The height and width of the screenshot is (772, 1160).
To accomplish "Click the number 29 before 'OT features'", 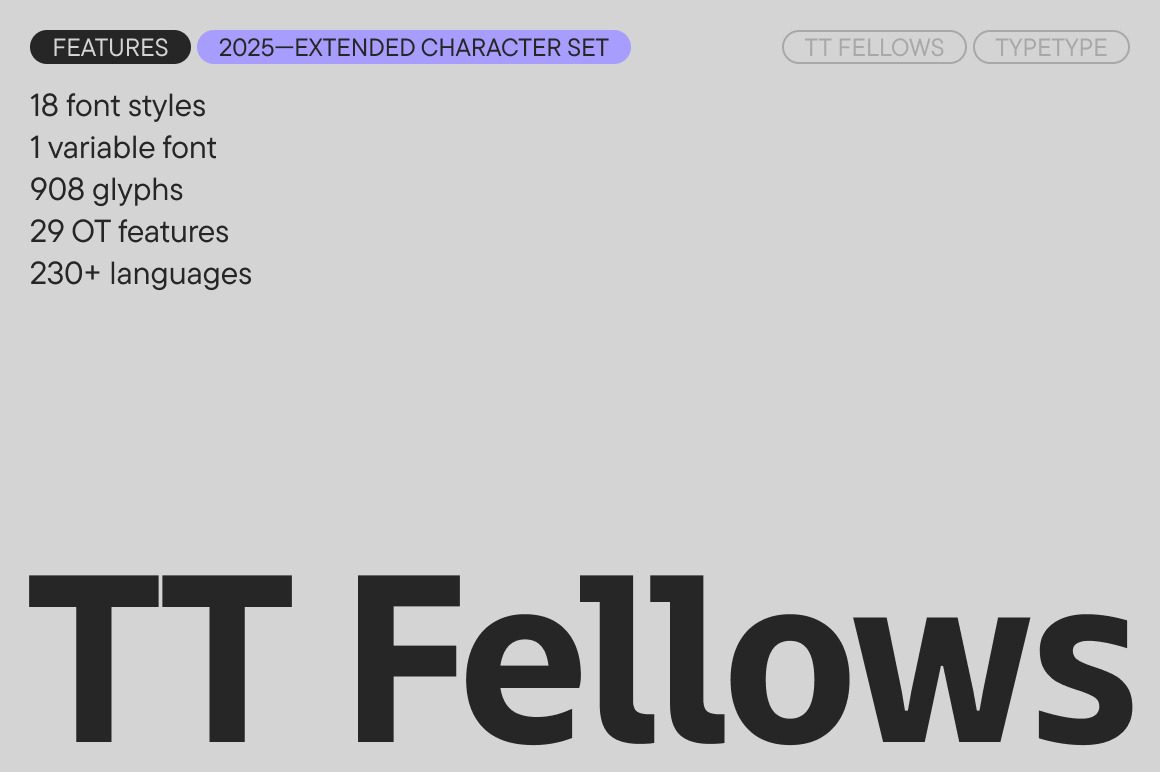I will click(x=47, y=232).
